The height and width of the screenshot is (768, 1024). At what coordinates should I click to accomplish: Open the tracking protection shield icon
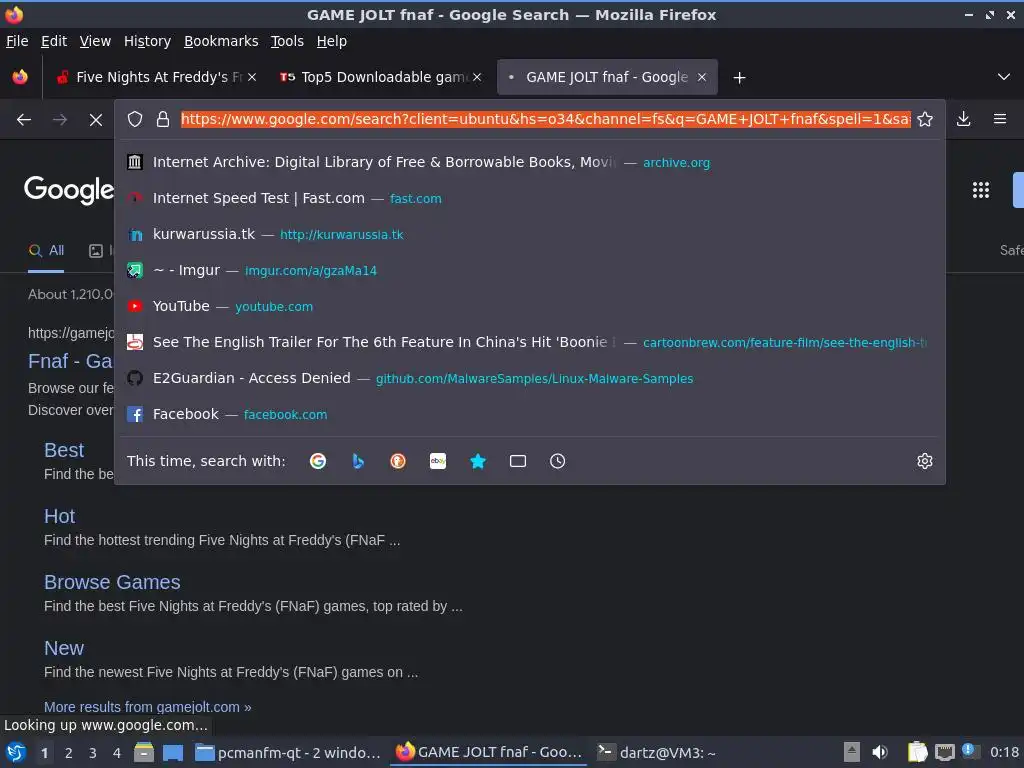pyautogui.click(x=135, y=119)
